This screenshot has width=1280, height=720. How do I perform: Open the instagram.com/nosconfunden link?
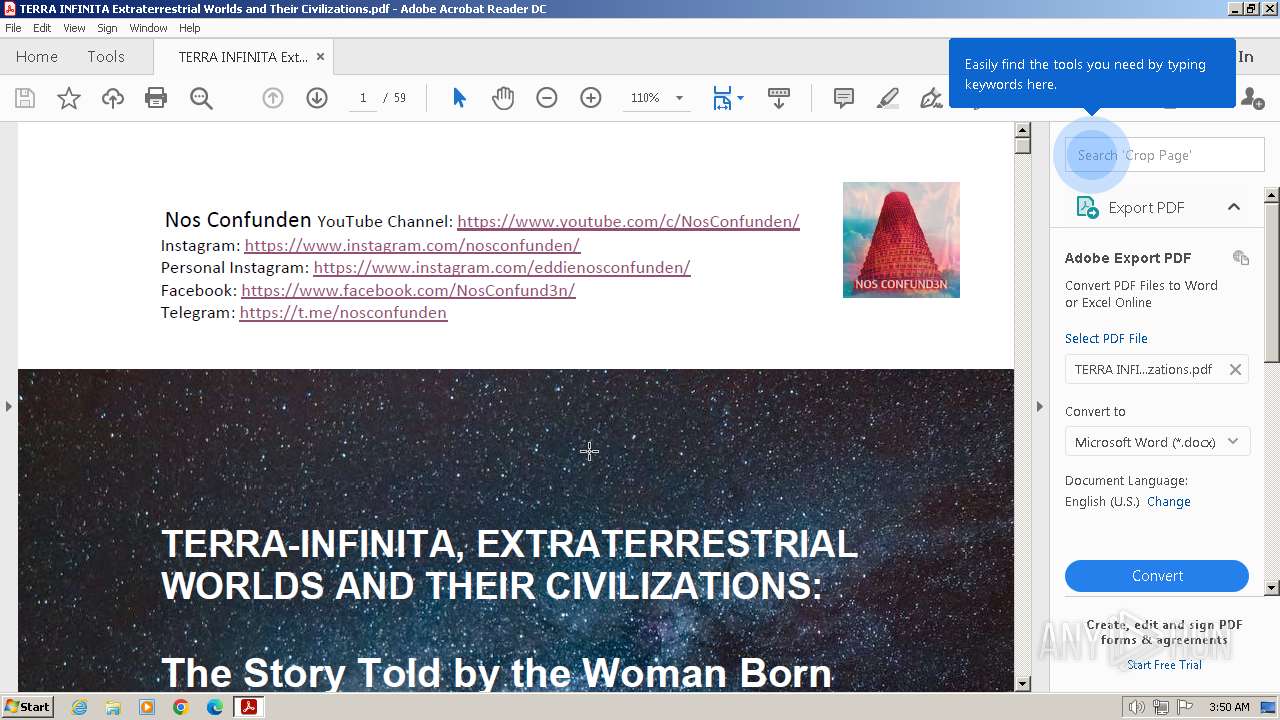coord(412,245)
